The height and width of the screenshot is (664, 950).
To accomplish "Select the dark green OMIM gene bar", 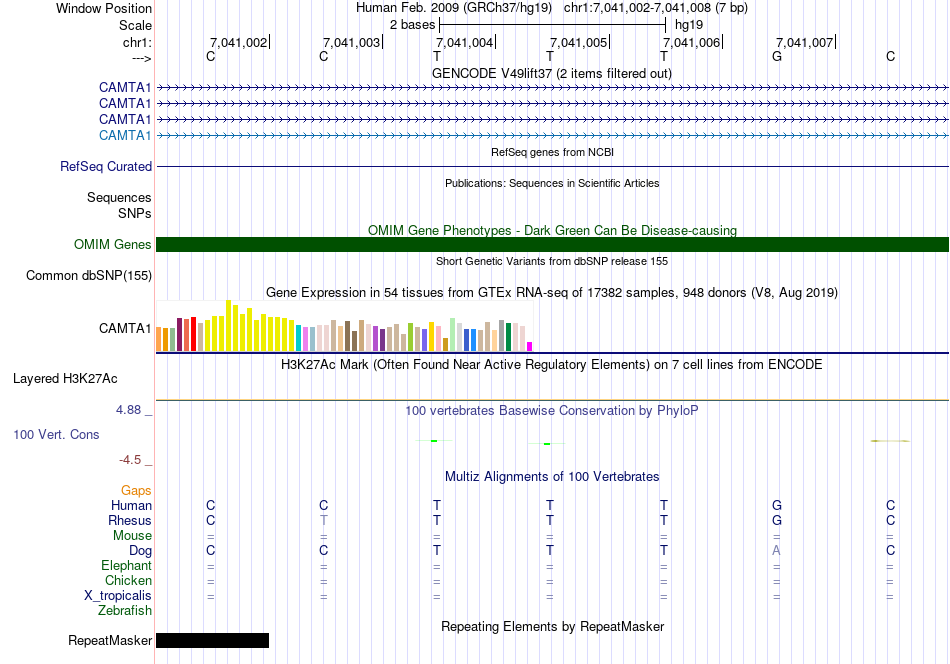I will click(552, 244).
